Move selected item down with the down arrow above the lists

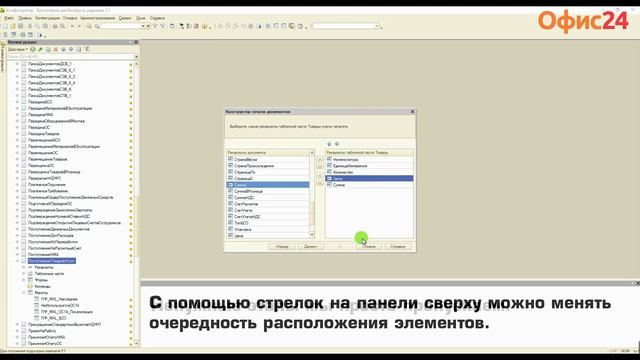[x=337, y=144]
